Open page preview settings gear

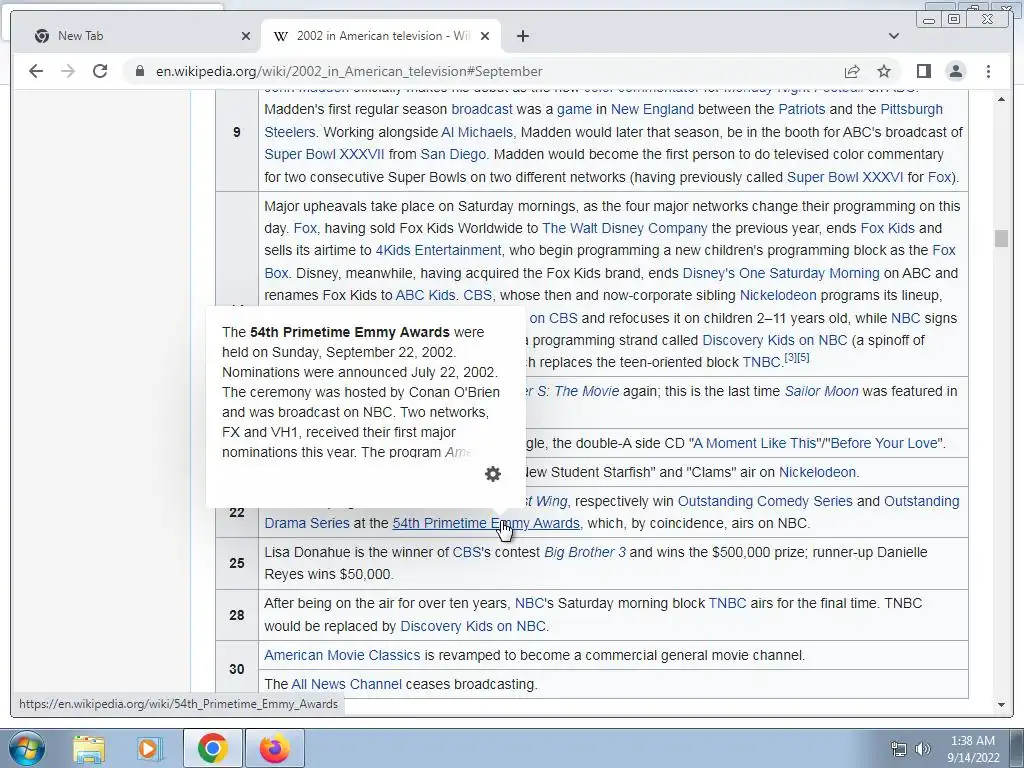pyautogui.click(x=493, y=474)
